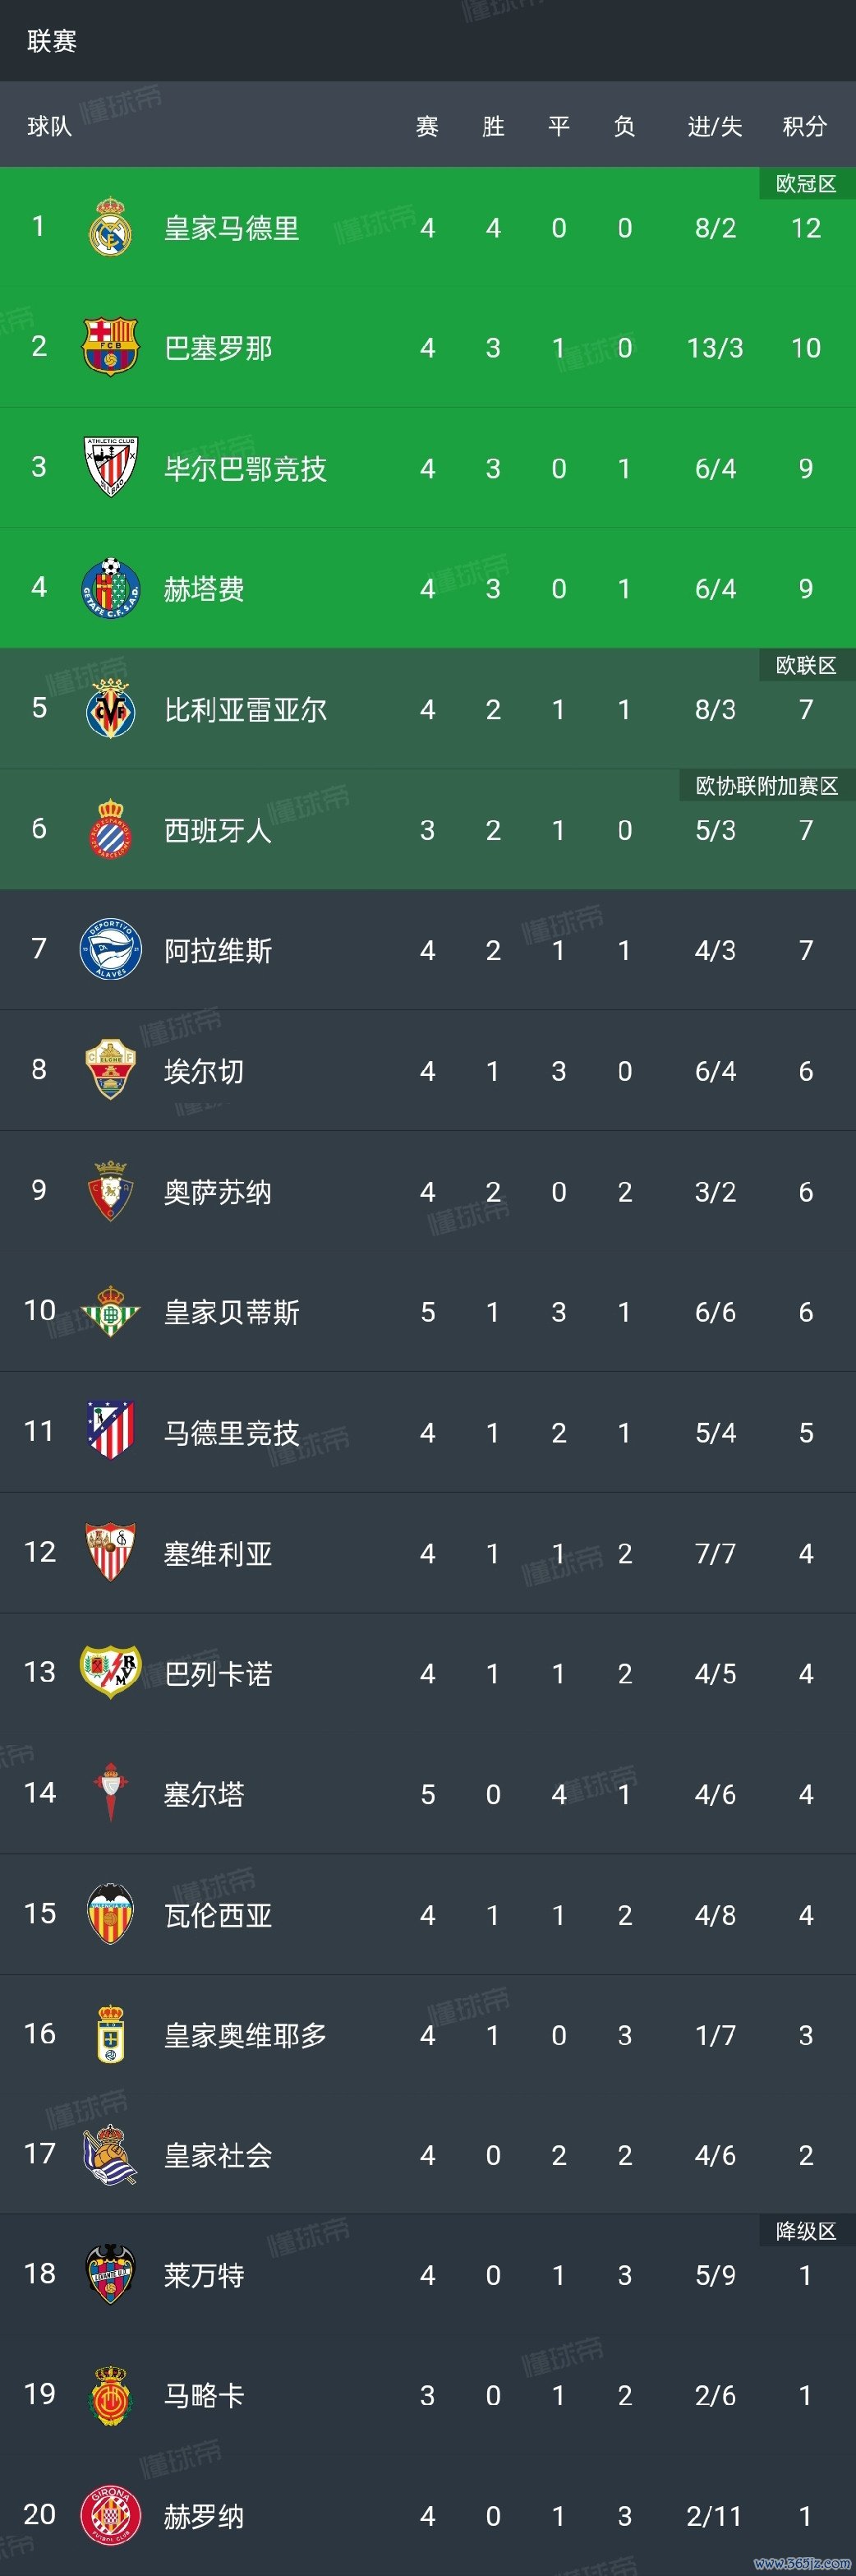Open the Alavés round blue logo
The image size is (856, 2576).
coord(110,949)
